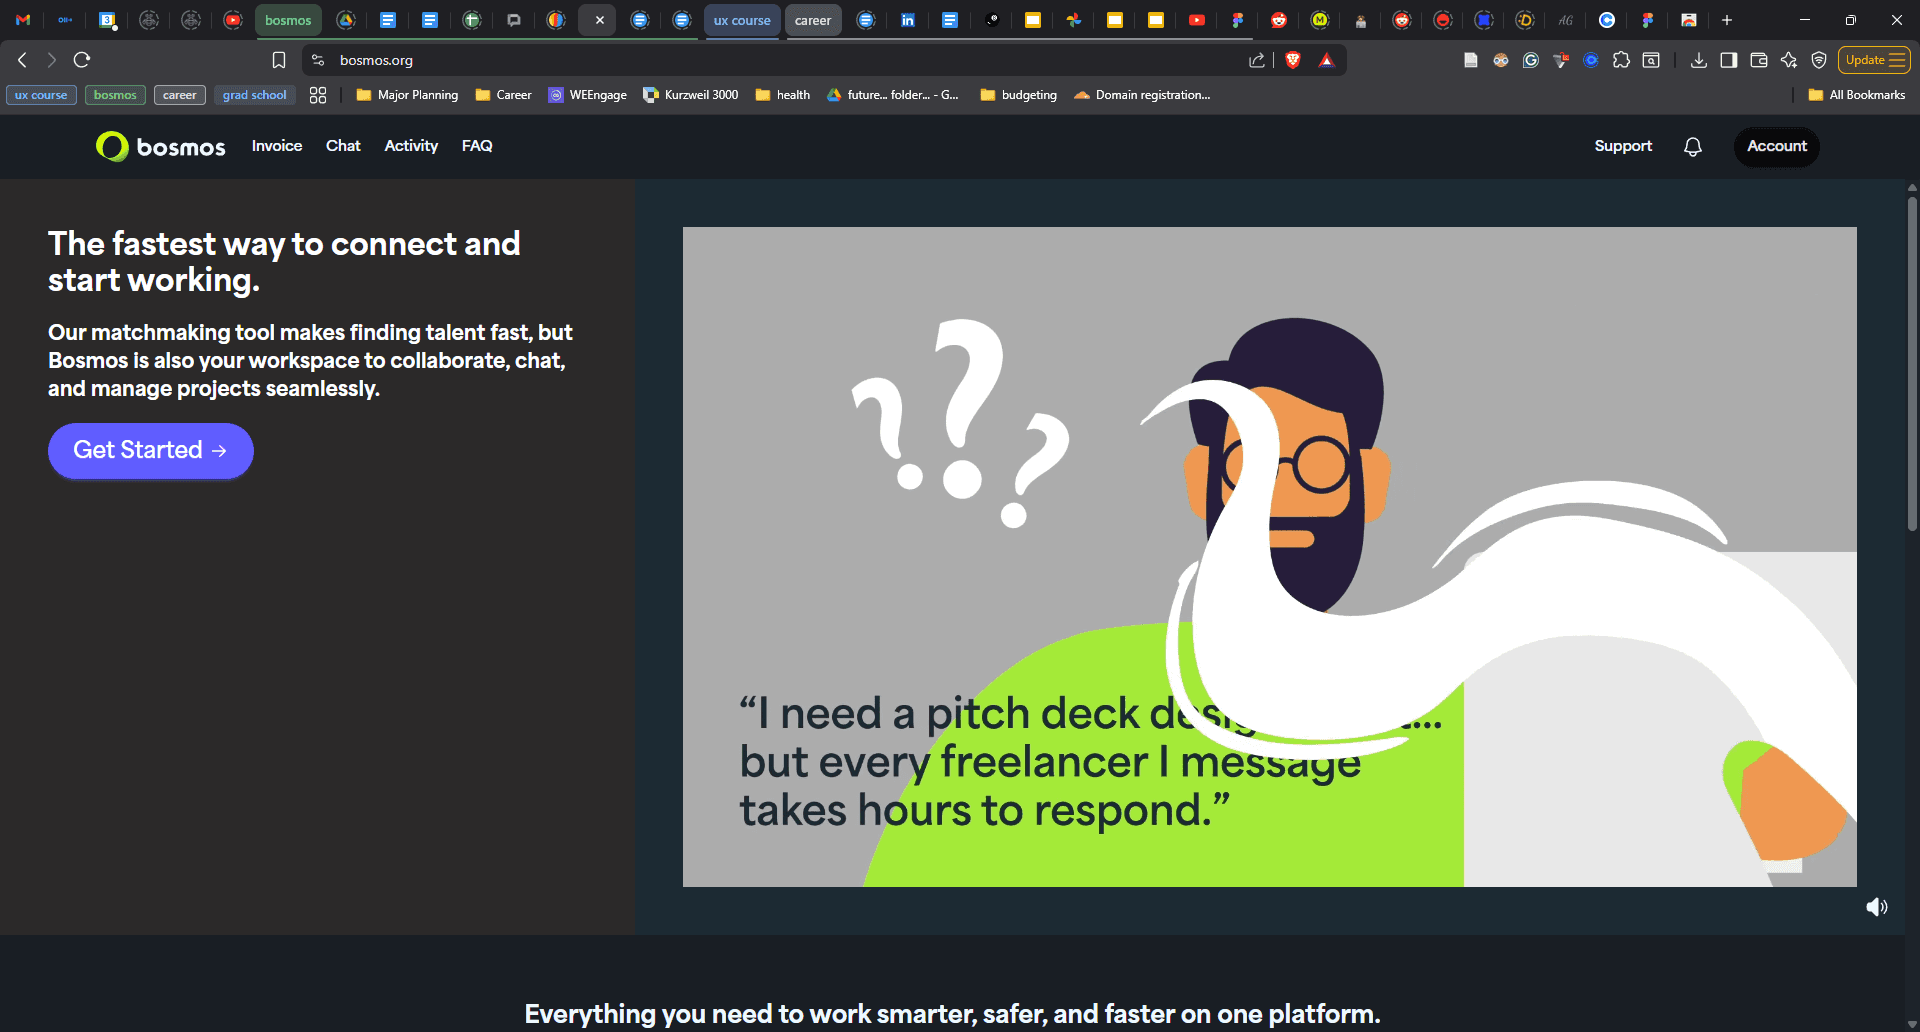Open the career saved group in bookmarks bar
This screenshot has height=1032, width=1920.
pos(180,95)
